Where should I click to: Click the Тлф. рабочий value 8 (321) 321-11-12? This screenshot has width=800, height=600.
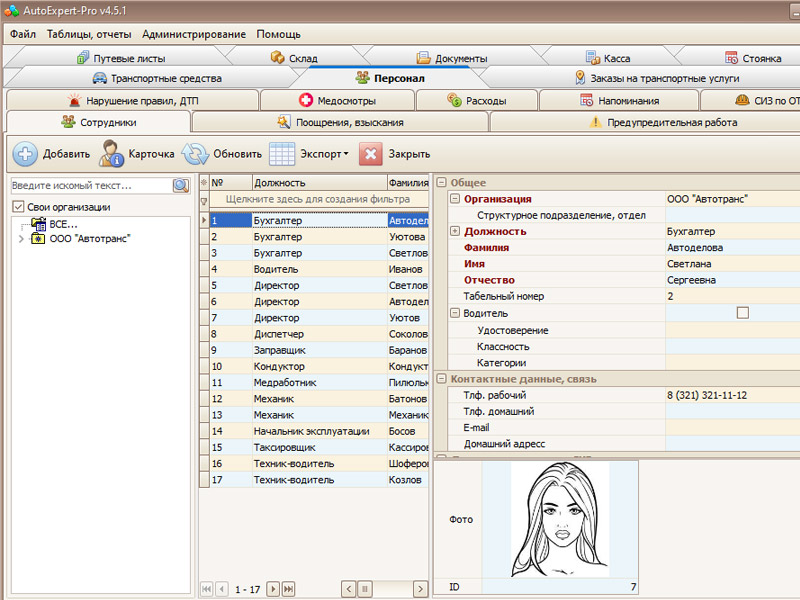(707, 395)
